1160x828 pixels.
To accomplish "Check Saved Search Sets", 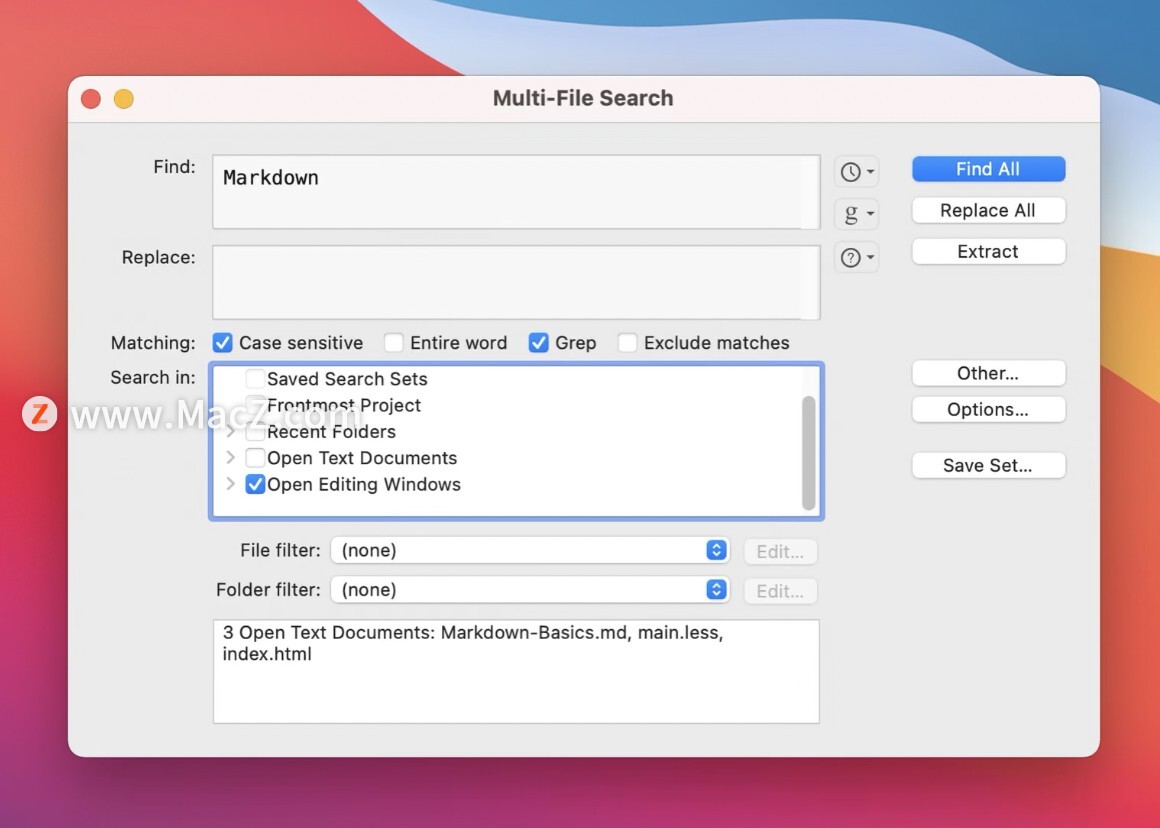I will coord(255,379).
